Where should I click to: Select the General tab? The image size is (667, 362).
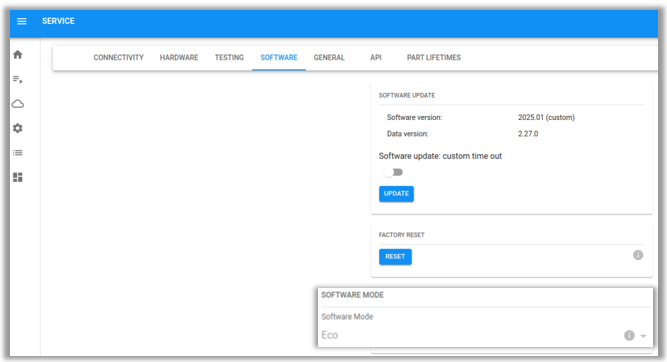[x=329, y=57]
